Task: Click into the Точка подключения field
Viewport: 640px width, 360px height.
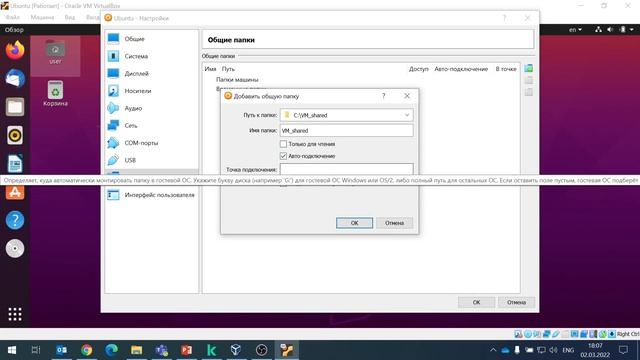Action: point(347,169)
